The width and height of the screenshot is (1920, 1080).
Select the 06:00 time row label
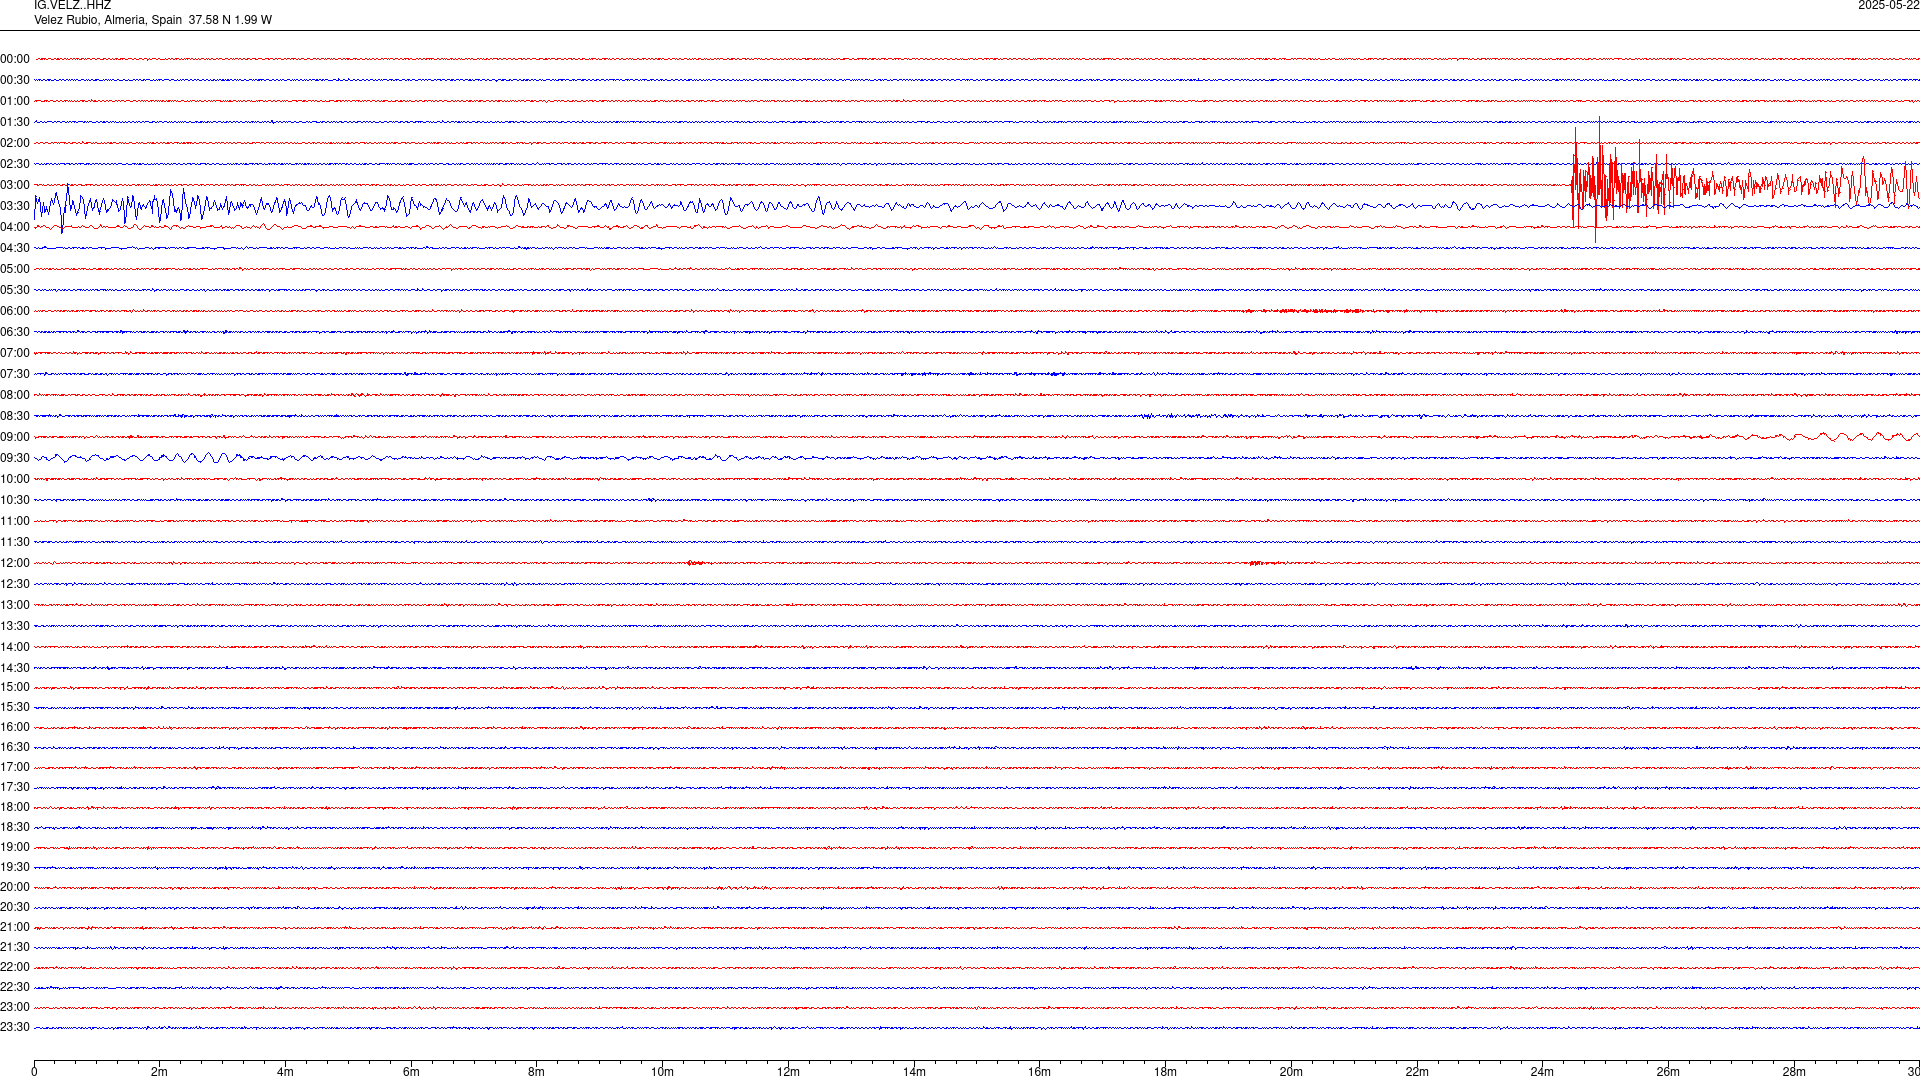tap(15, 311)
